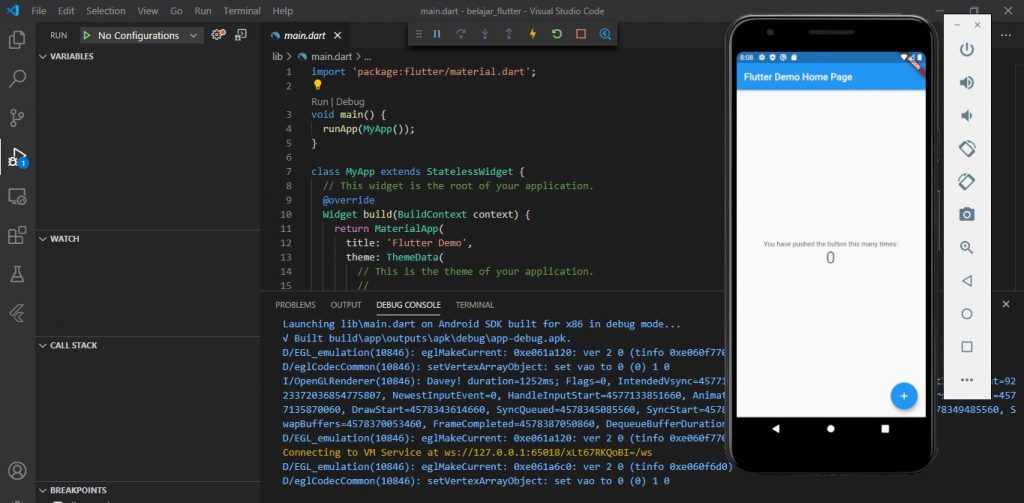This screenshot has height=503, width=1024.
Task: Select the DEBUG CONSOLE tab
Action: [408, 305]
